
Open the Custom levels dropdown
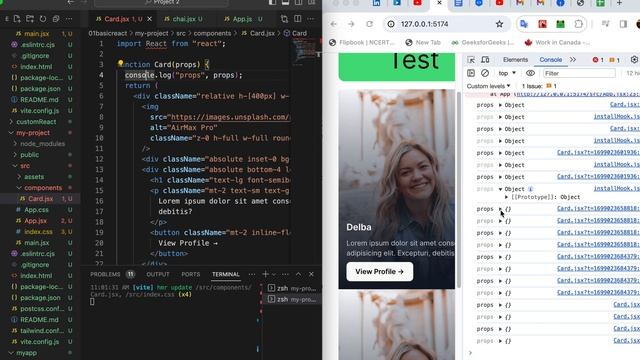click(489, 86)
